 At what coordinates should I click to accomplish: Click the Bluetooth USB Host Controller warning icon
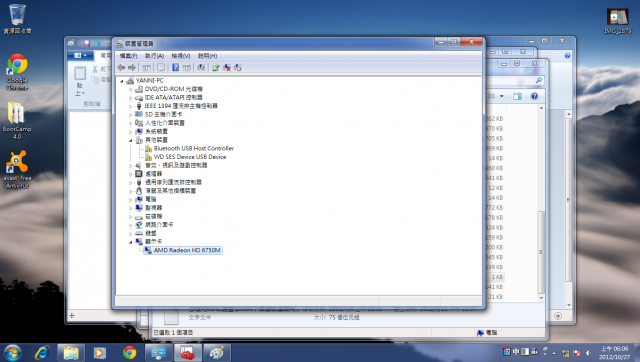149,149
